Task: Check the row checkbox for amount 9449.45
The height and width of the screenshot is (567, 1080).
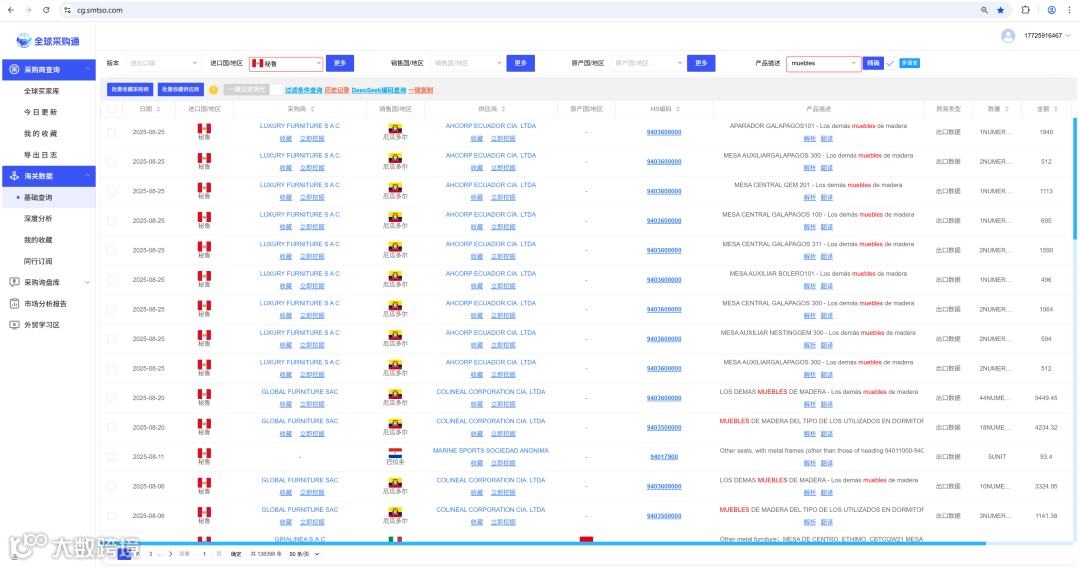Action: pos(112,398)
